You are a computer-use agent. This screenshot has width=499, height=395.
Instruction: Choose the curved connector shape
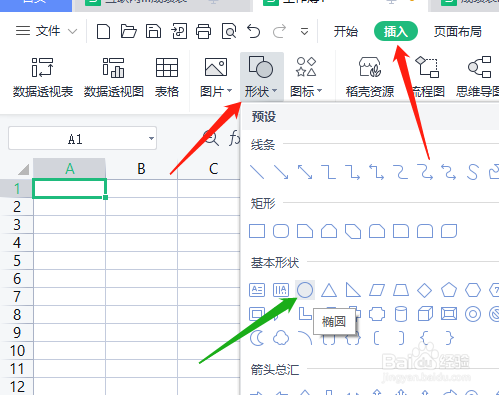(401, 172)
